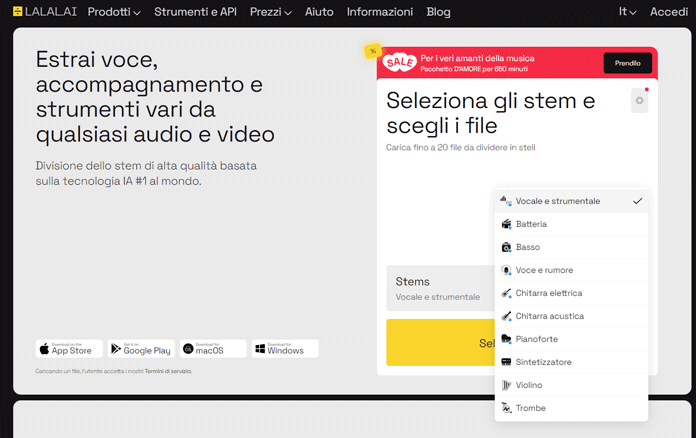Click the Trombe wind instrument icon

coord(506,408)
